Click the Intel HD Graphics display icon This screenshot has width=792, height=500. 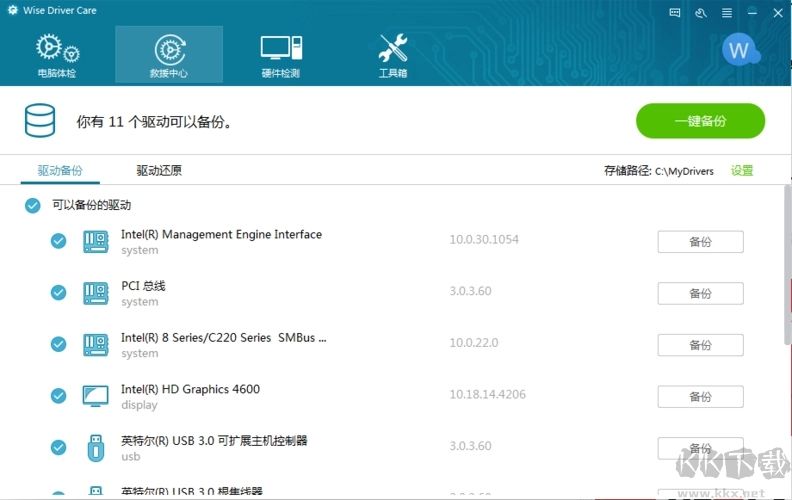(x=95, y=396)
